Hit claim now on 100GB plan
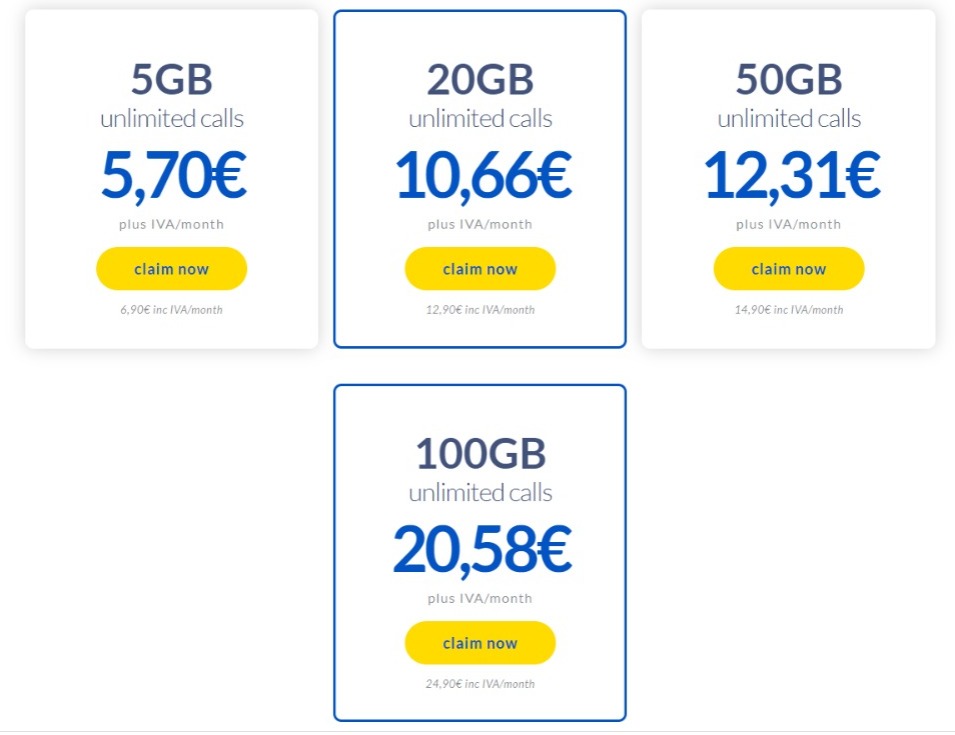 [480, 643]
